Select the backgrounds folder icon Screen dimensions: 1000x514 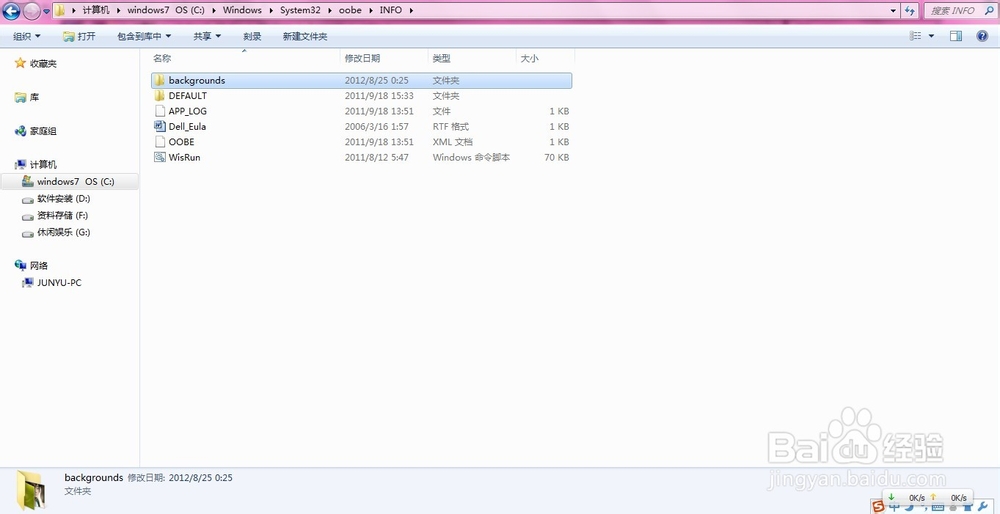(x=159, y=80)
